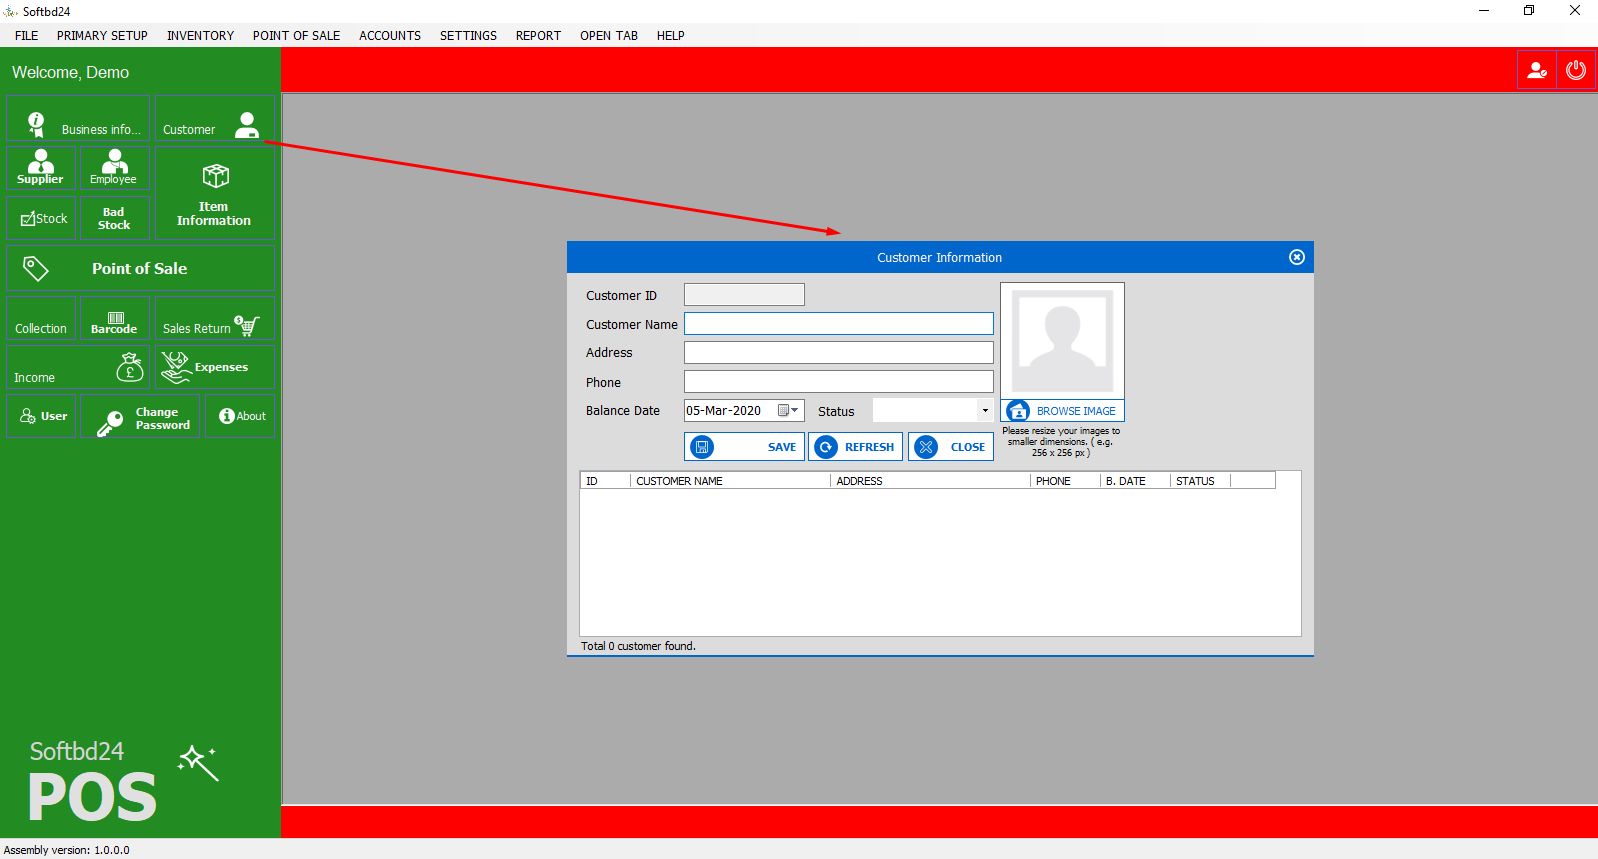Screen dimensions: 1598x859
Task: Open the Income module
Action: [78, 367]
